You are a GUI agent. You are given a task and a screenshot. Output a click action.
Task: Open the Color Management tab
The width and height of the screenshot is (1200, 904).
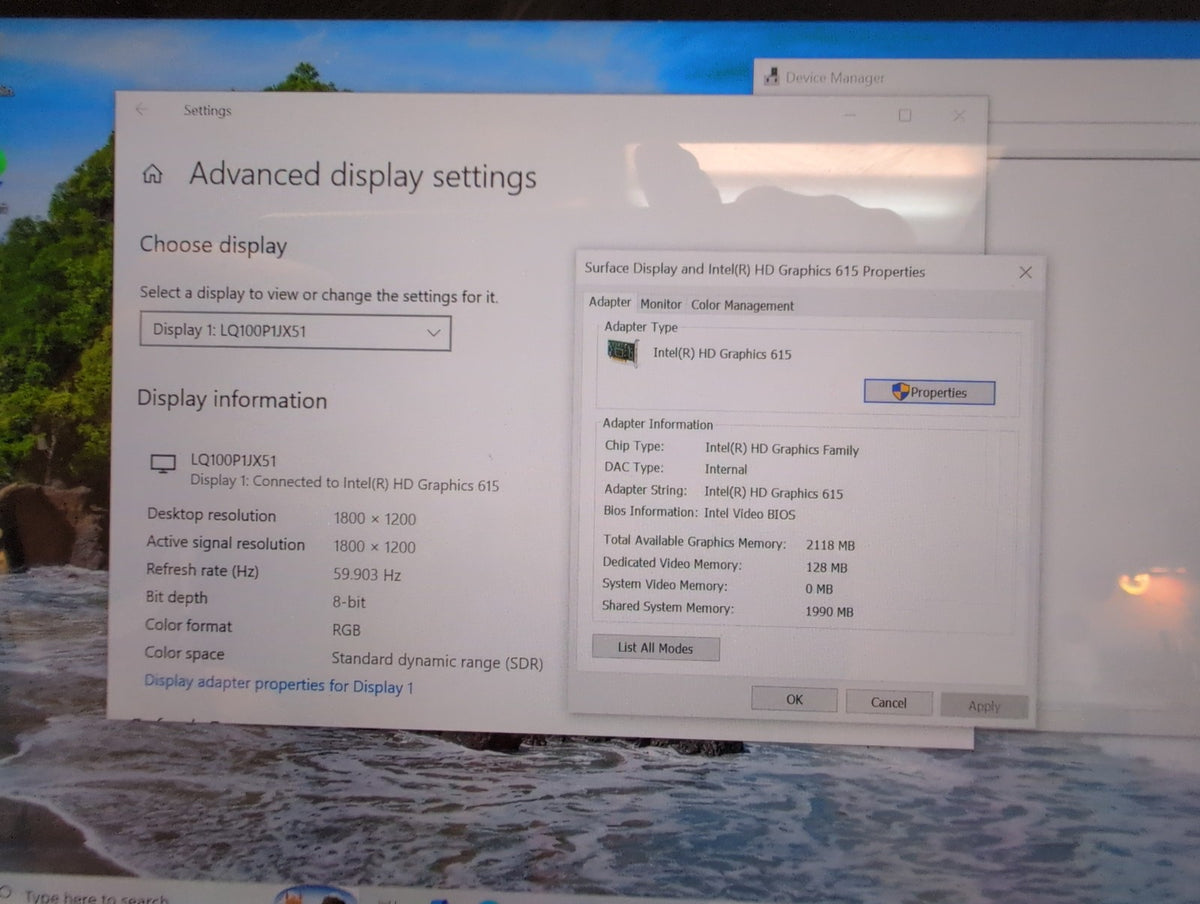pyautogui.click(x=742, y=306)
